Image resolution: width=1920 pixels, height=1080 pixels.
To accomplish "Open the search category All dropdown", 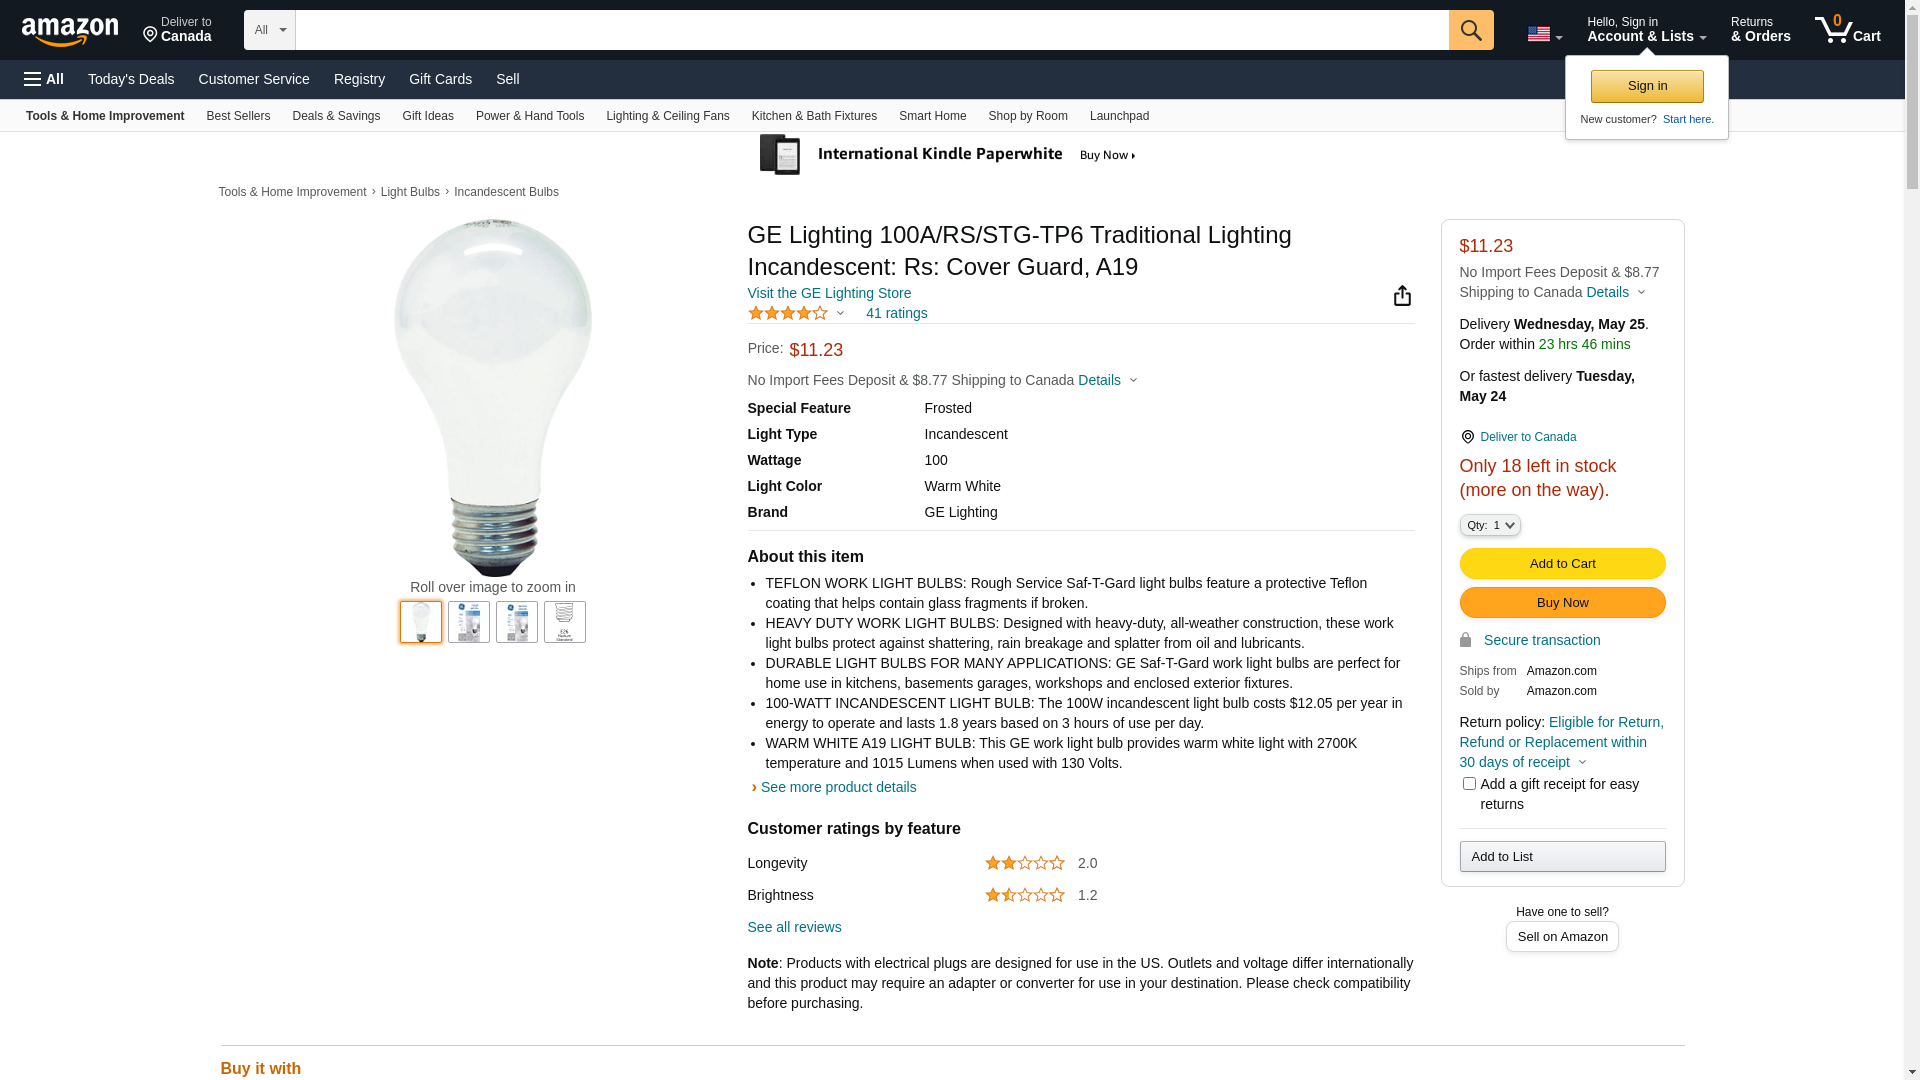I will (x=269, y=30).
